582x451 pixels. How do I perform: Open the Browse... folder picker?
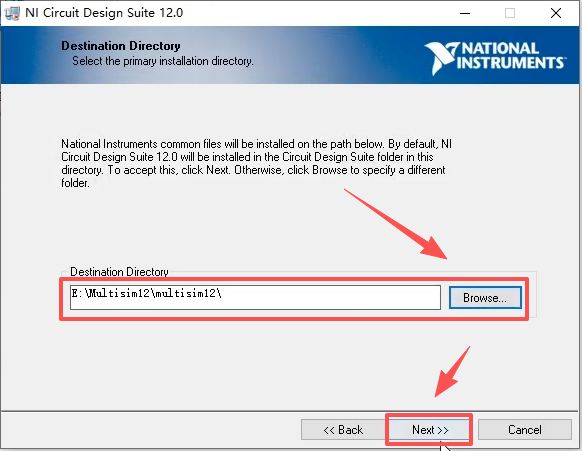tap(485, 298)
